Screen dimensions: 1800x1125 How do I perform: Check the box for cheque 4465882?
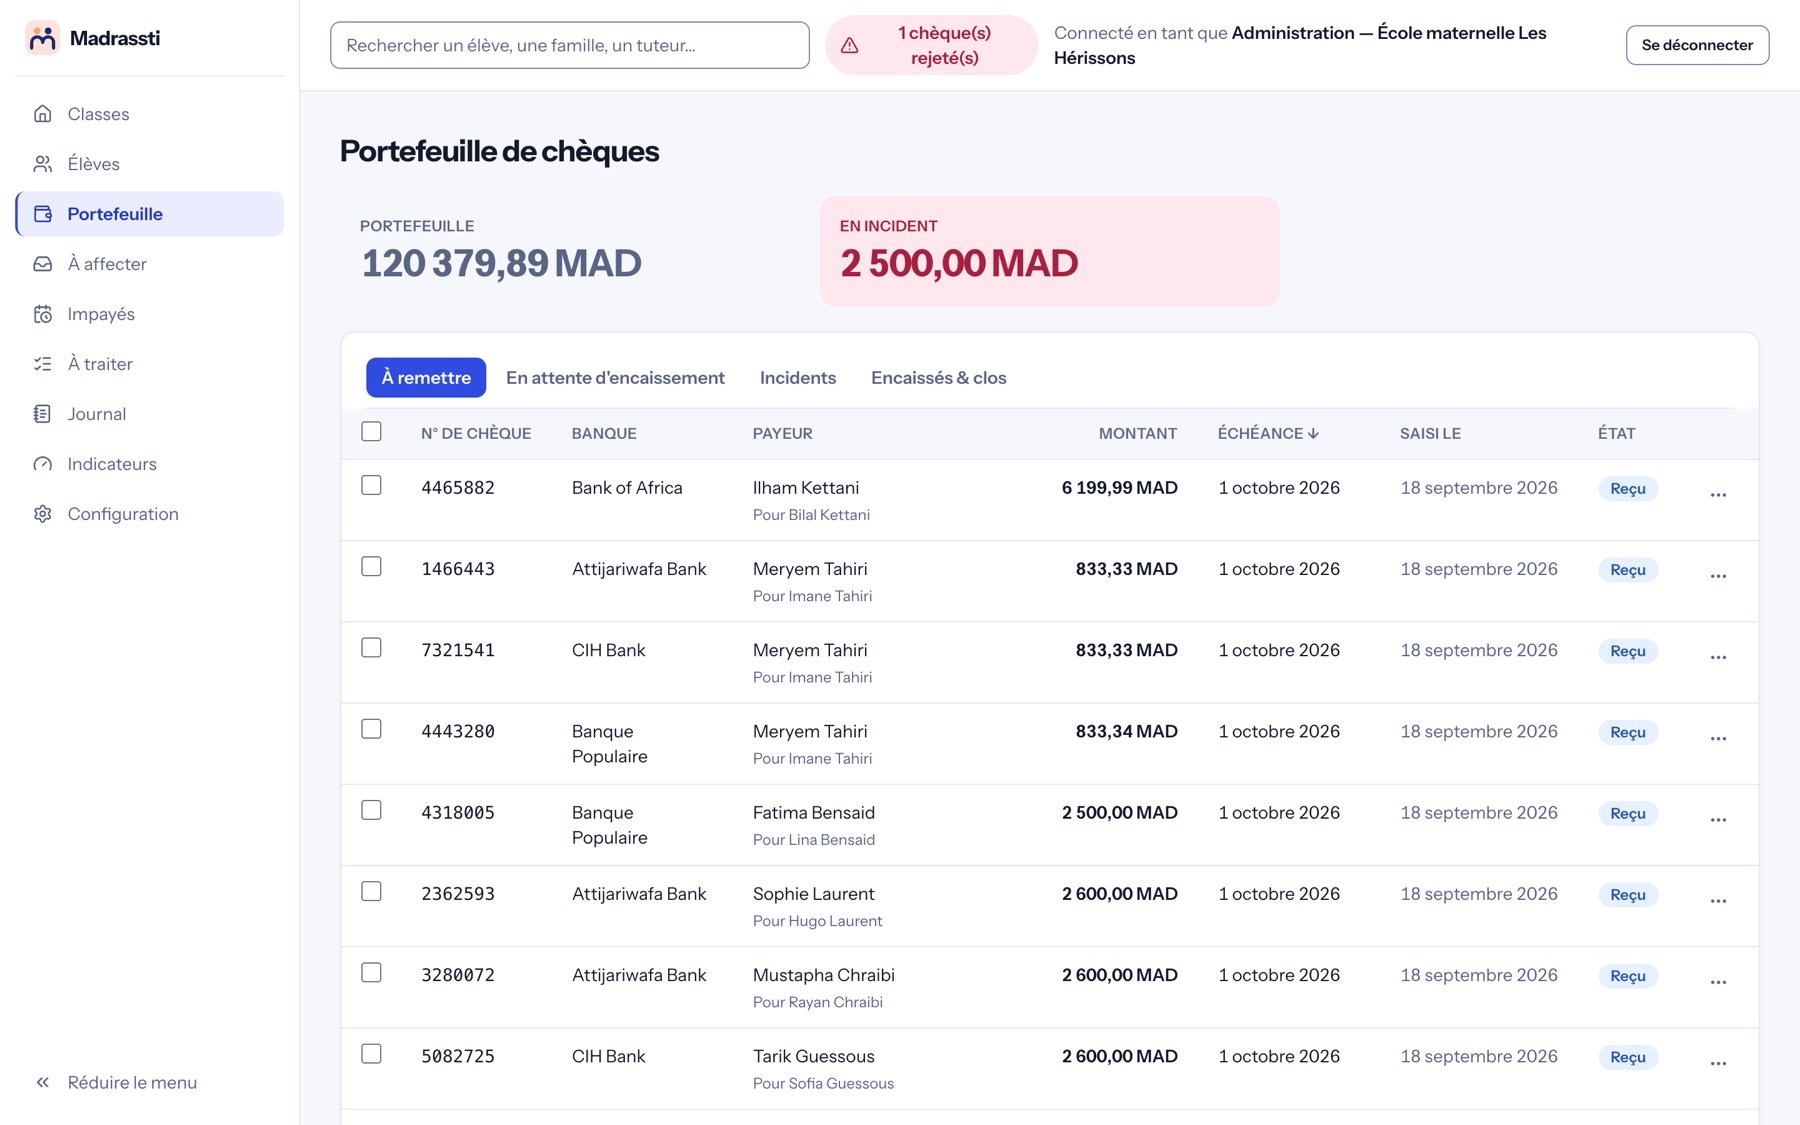371,485
